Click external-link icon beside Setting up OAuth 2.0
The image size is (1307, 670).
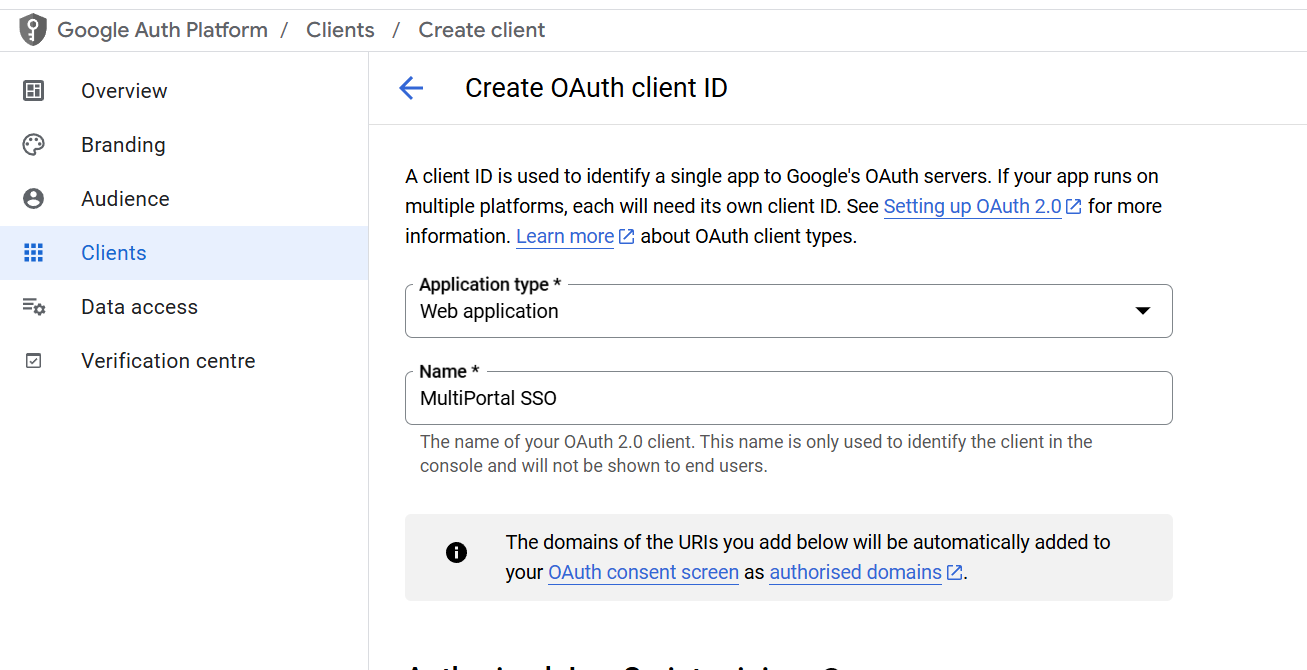click(x=1073, y=207)
